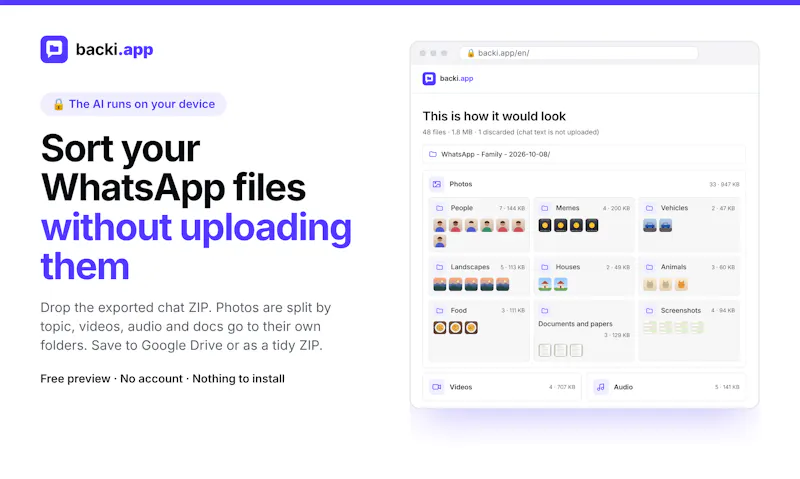This screenshot has width=800, height=479.
Task: Select the last landscape thumbnail in Landscapes
Action: tap(503, 284)
